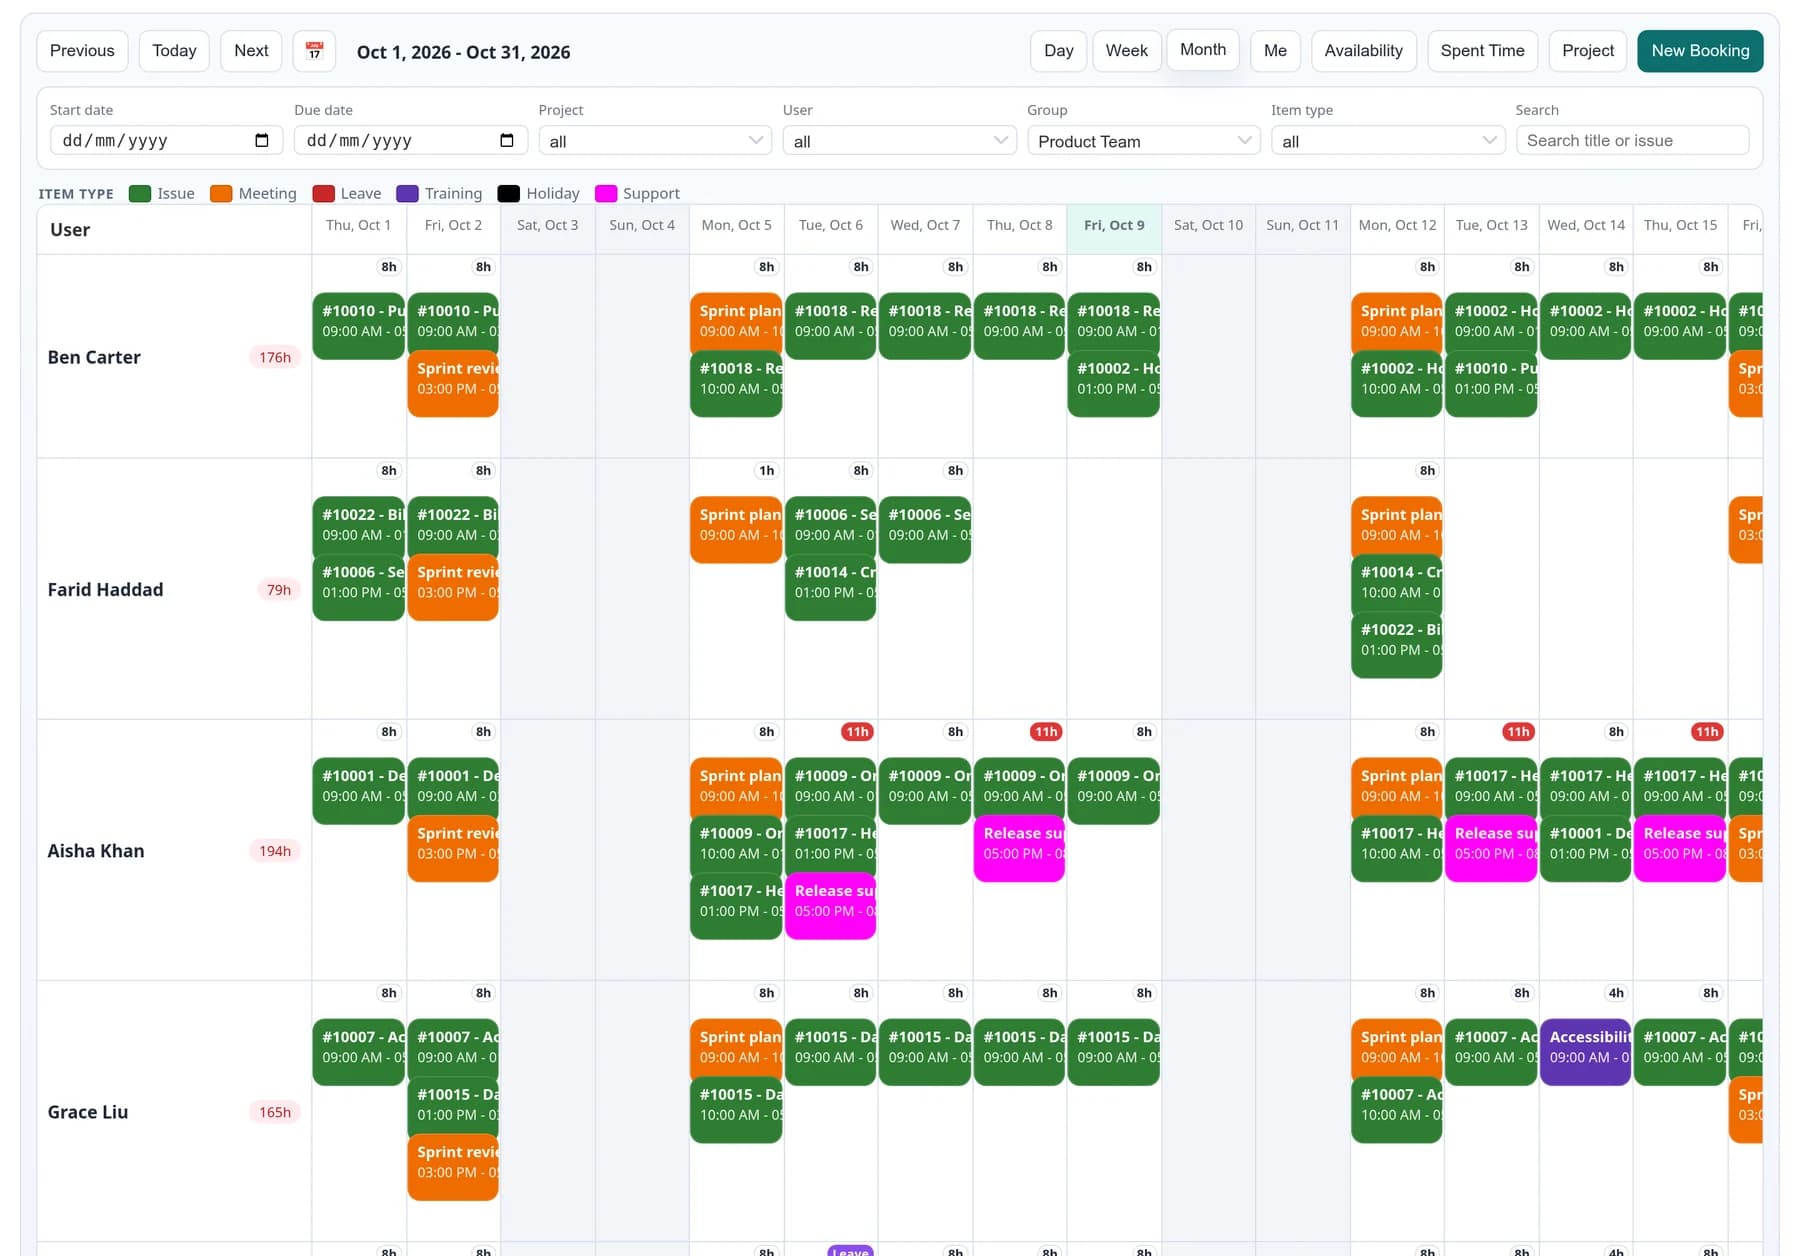
Task: Expand the Project filter dropdown
Action: [x=655, y=141]
